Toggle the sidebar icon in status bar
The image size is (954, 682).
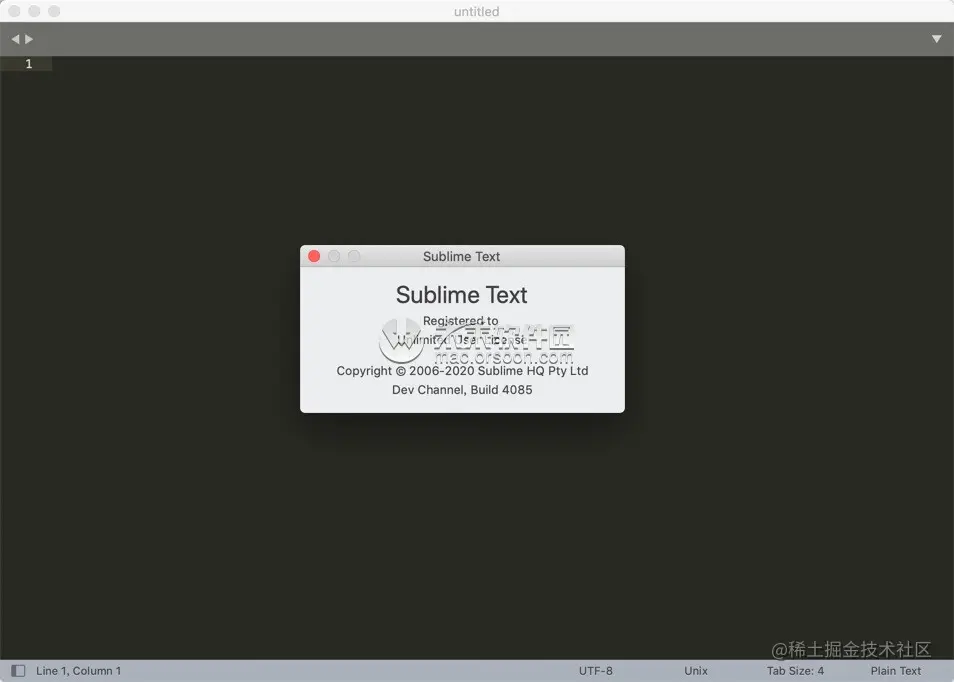[18, 670]
